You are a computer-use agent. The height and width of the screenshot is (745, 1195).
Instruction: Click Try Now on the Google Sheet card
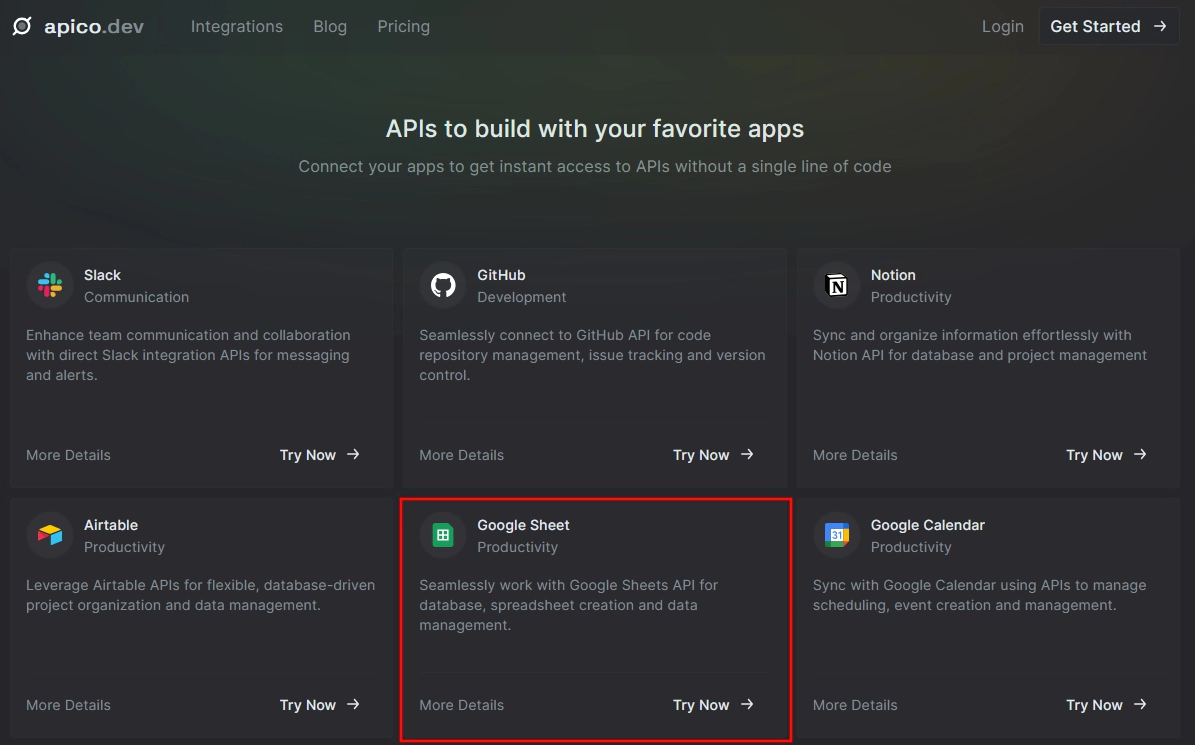(x=713, y=705)
